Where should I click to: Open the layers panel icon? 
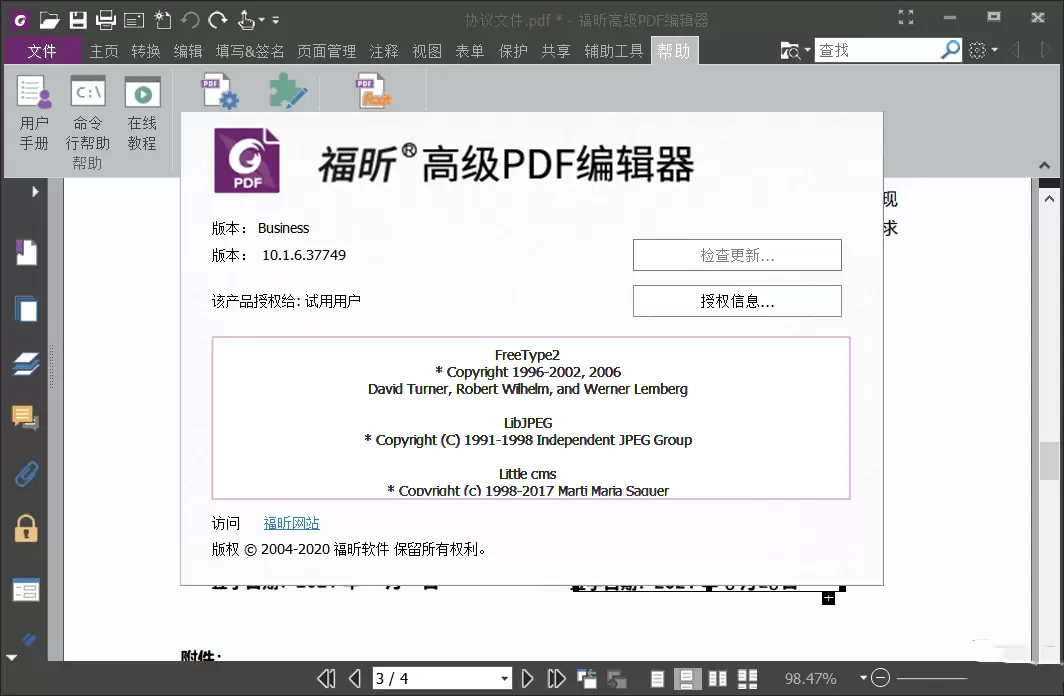tap(26, 364)
